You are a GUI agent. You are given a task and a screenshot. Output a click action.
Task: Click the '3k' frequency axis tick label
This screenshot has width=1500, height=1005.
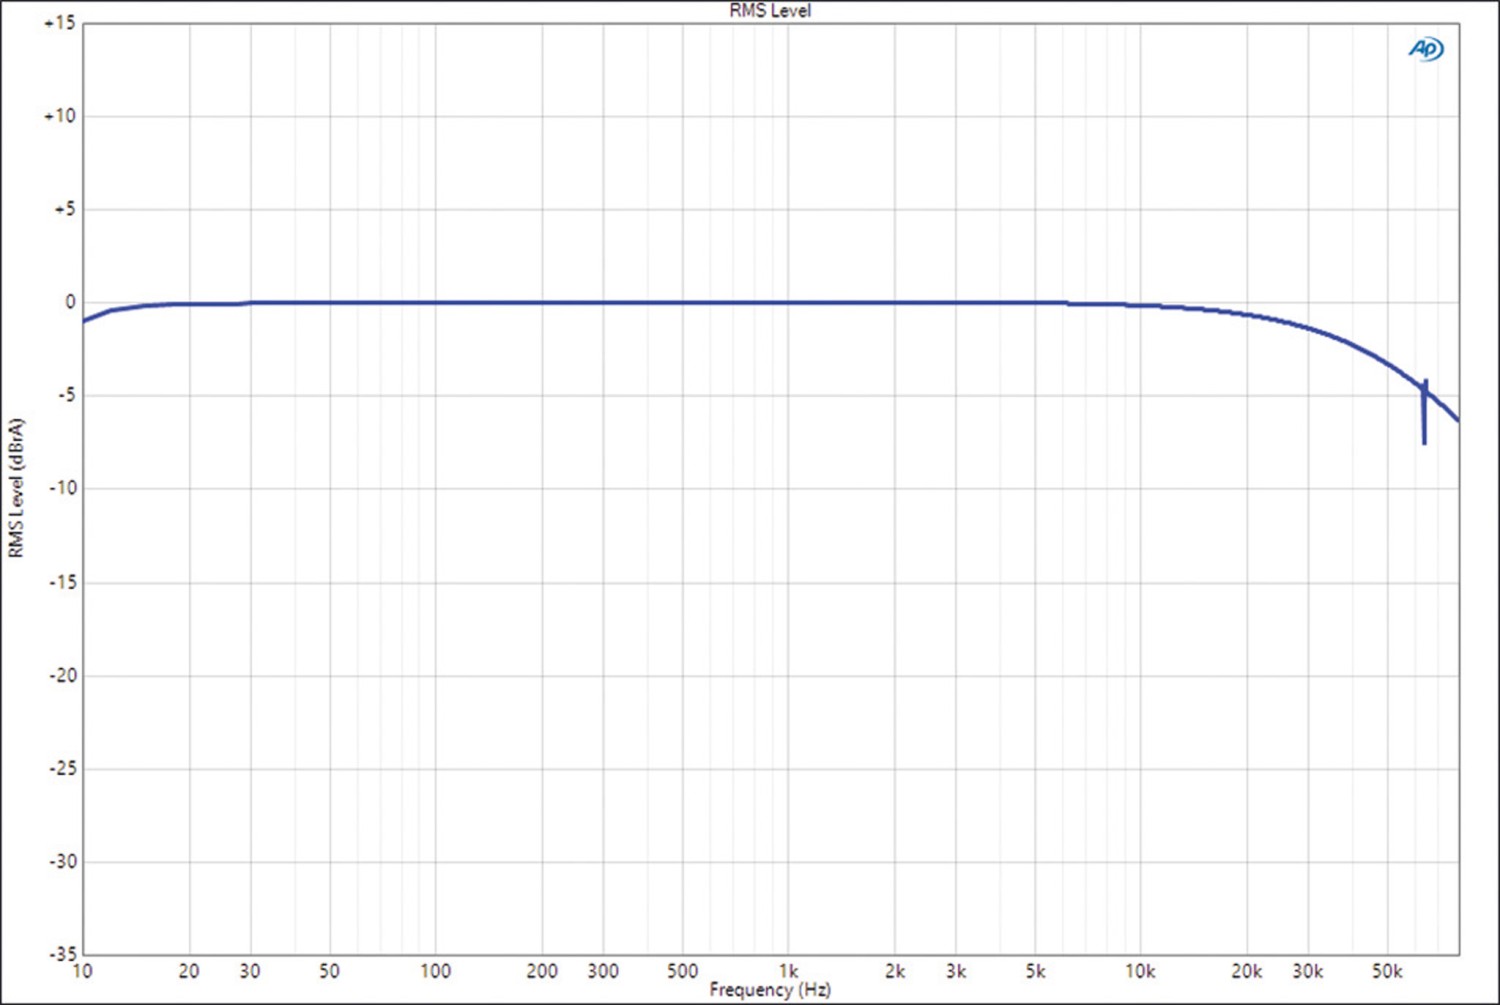(x=956, y=970)
